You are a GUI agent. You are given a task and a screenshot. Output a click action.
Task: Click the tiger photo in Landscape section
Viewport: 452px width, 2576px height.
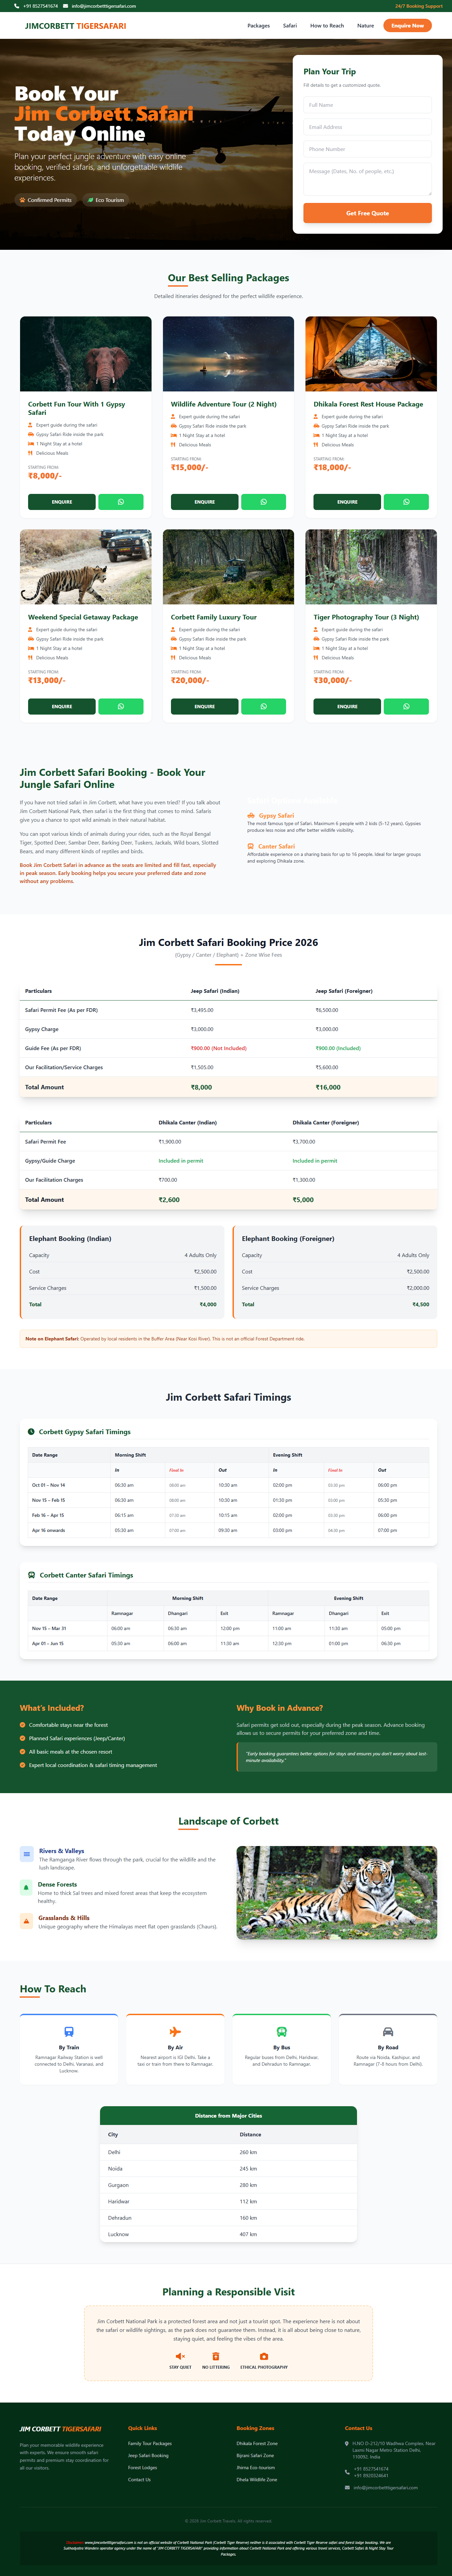337,1893
